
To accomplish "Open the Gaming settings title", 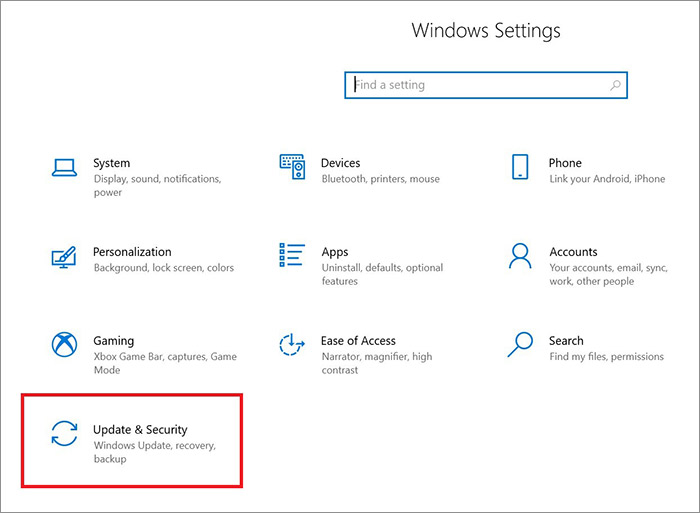I will (113, 341).
